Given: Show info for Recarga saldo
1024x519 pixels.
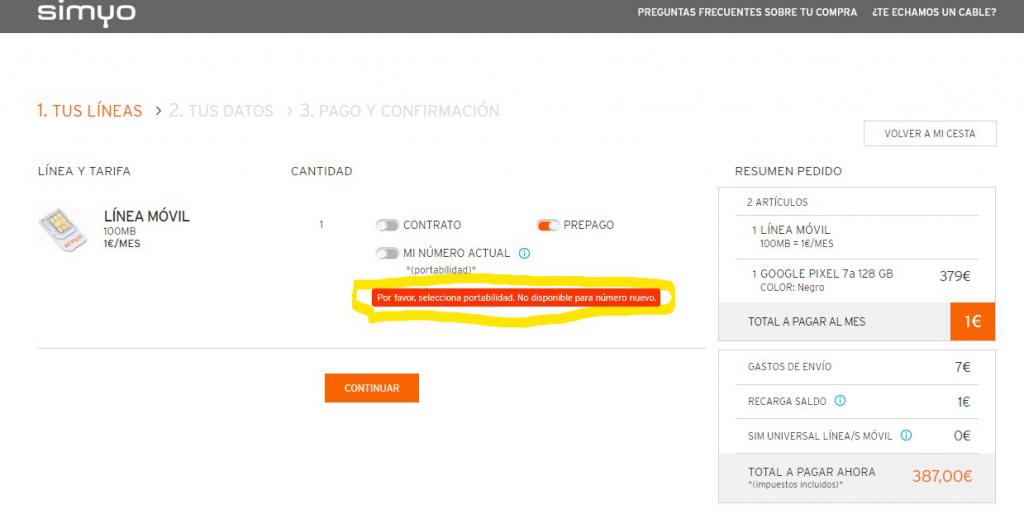Looking at the screenshot, I should click(x=840, y=401).
